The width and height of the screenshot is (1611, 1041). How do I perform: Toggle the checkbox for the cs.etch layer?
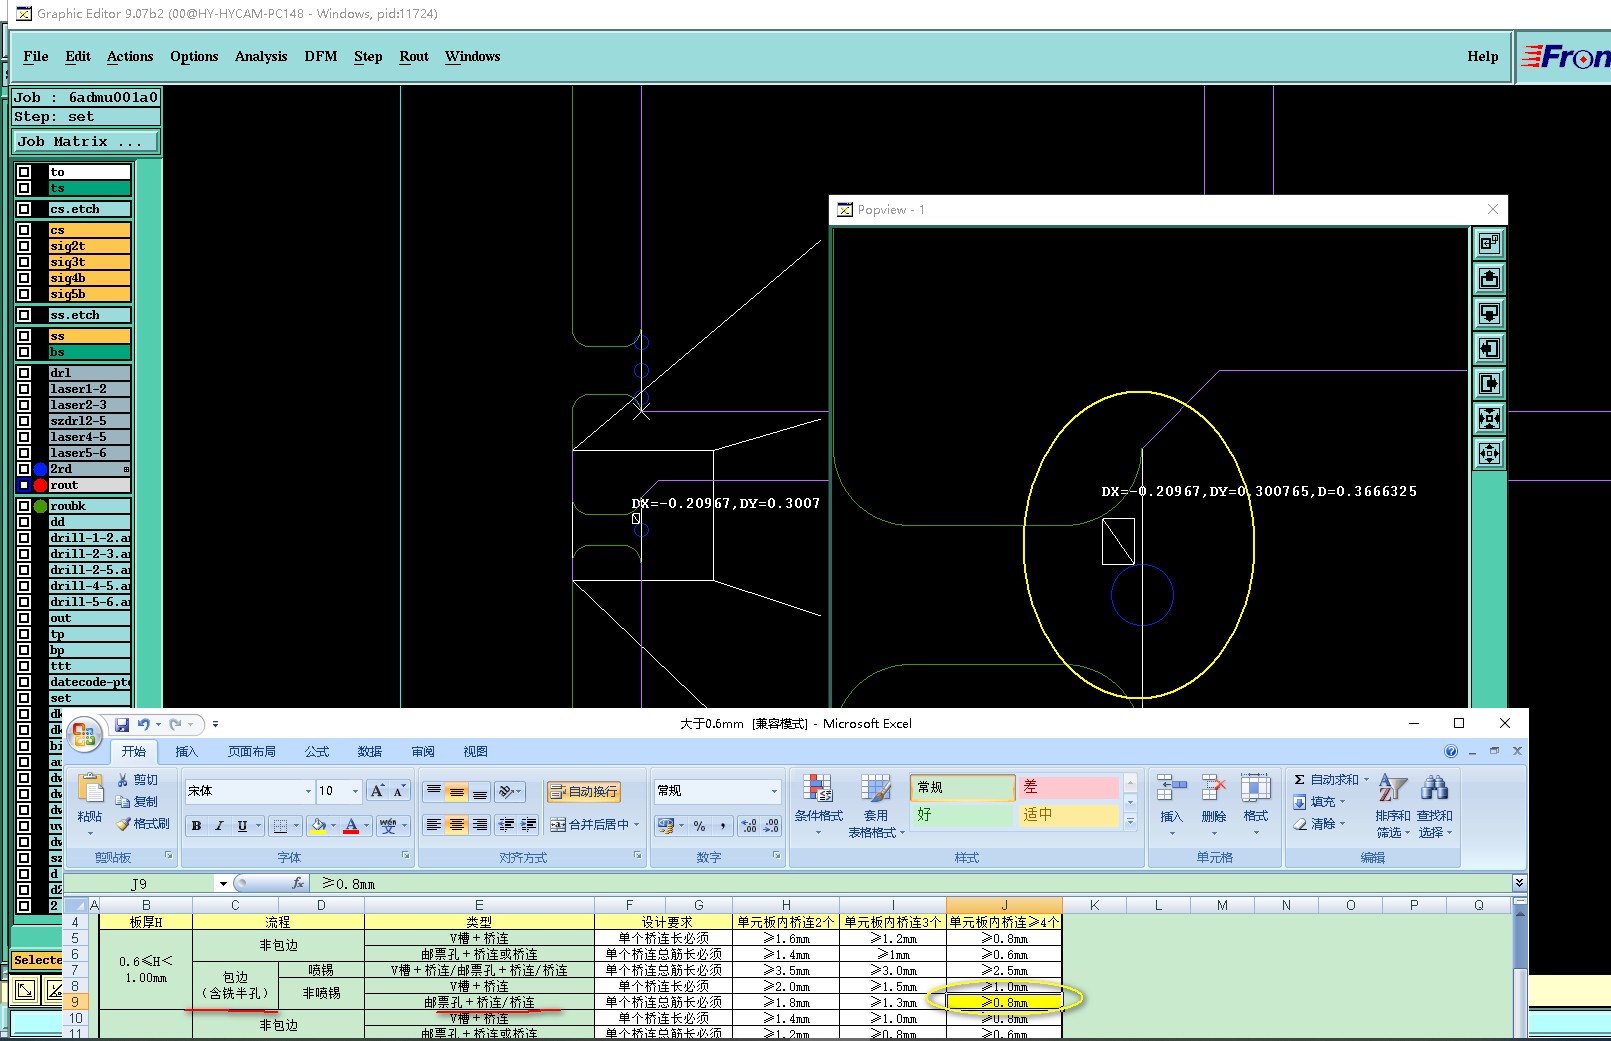(24, 209)
